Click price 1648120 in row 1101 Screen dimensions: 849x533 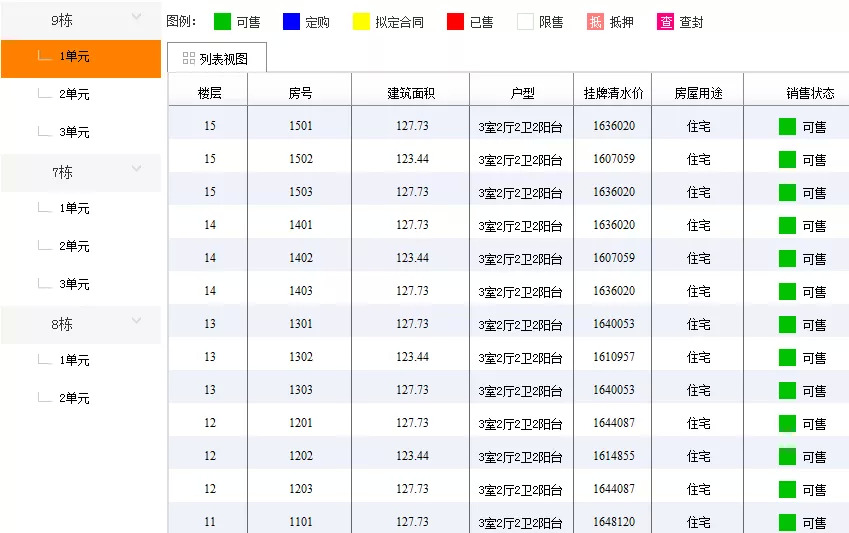coord(613,522)
